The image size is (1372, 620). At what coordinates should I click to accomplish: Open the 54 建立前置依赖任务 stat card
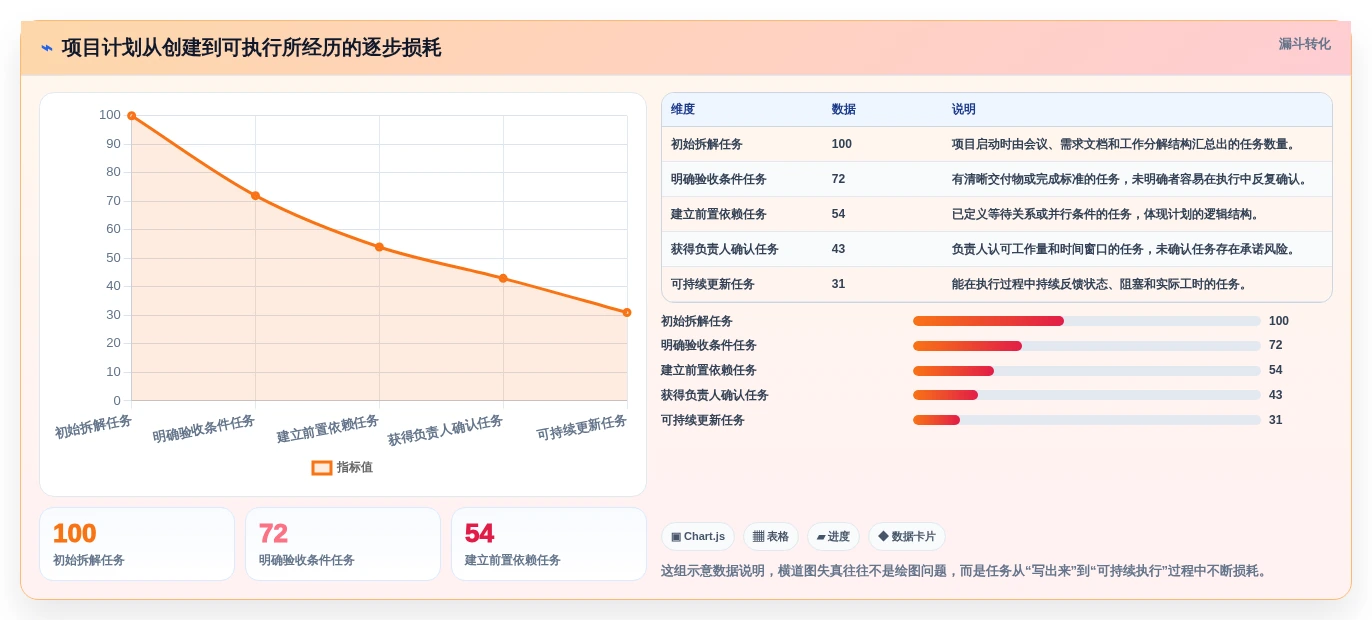(x=549, y=544)
